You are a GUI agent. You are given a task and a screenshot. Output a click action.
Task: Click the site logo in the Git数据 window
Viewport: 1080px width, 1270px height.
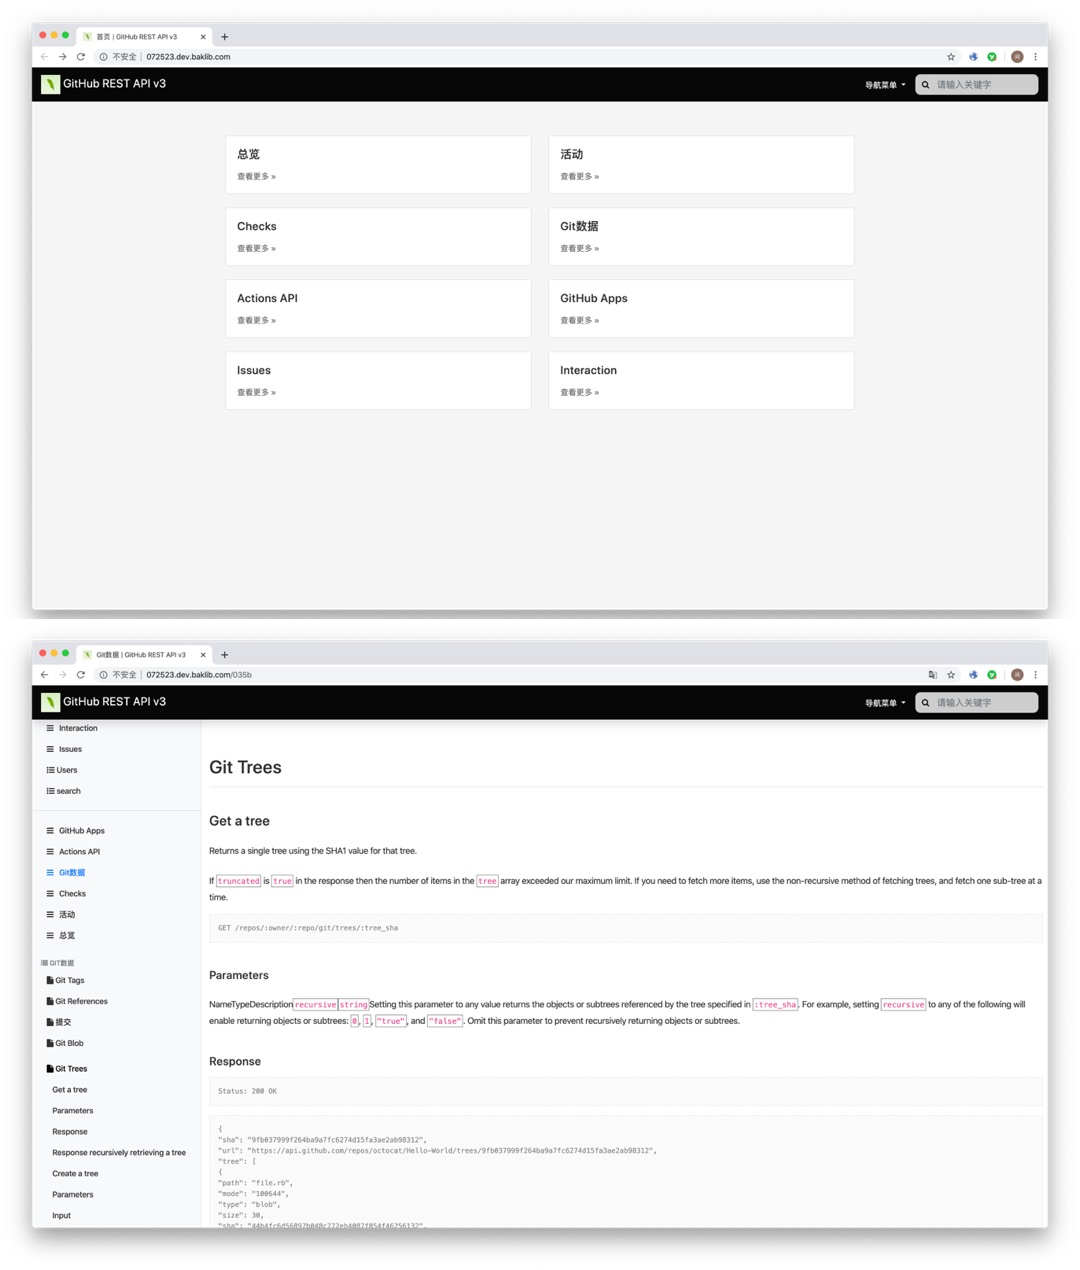coord(50,702)
